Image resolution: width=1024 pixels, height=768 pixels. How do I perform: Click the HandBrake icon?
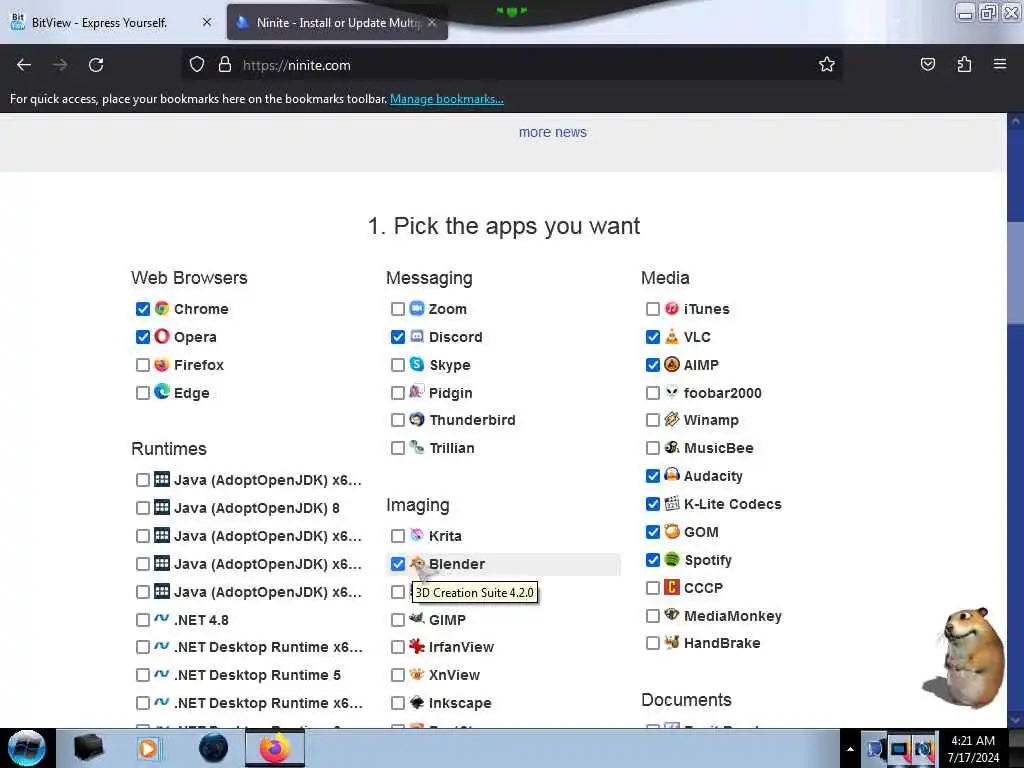[x=671, y=643]
